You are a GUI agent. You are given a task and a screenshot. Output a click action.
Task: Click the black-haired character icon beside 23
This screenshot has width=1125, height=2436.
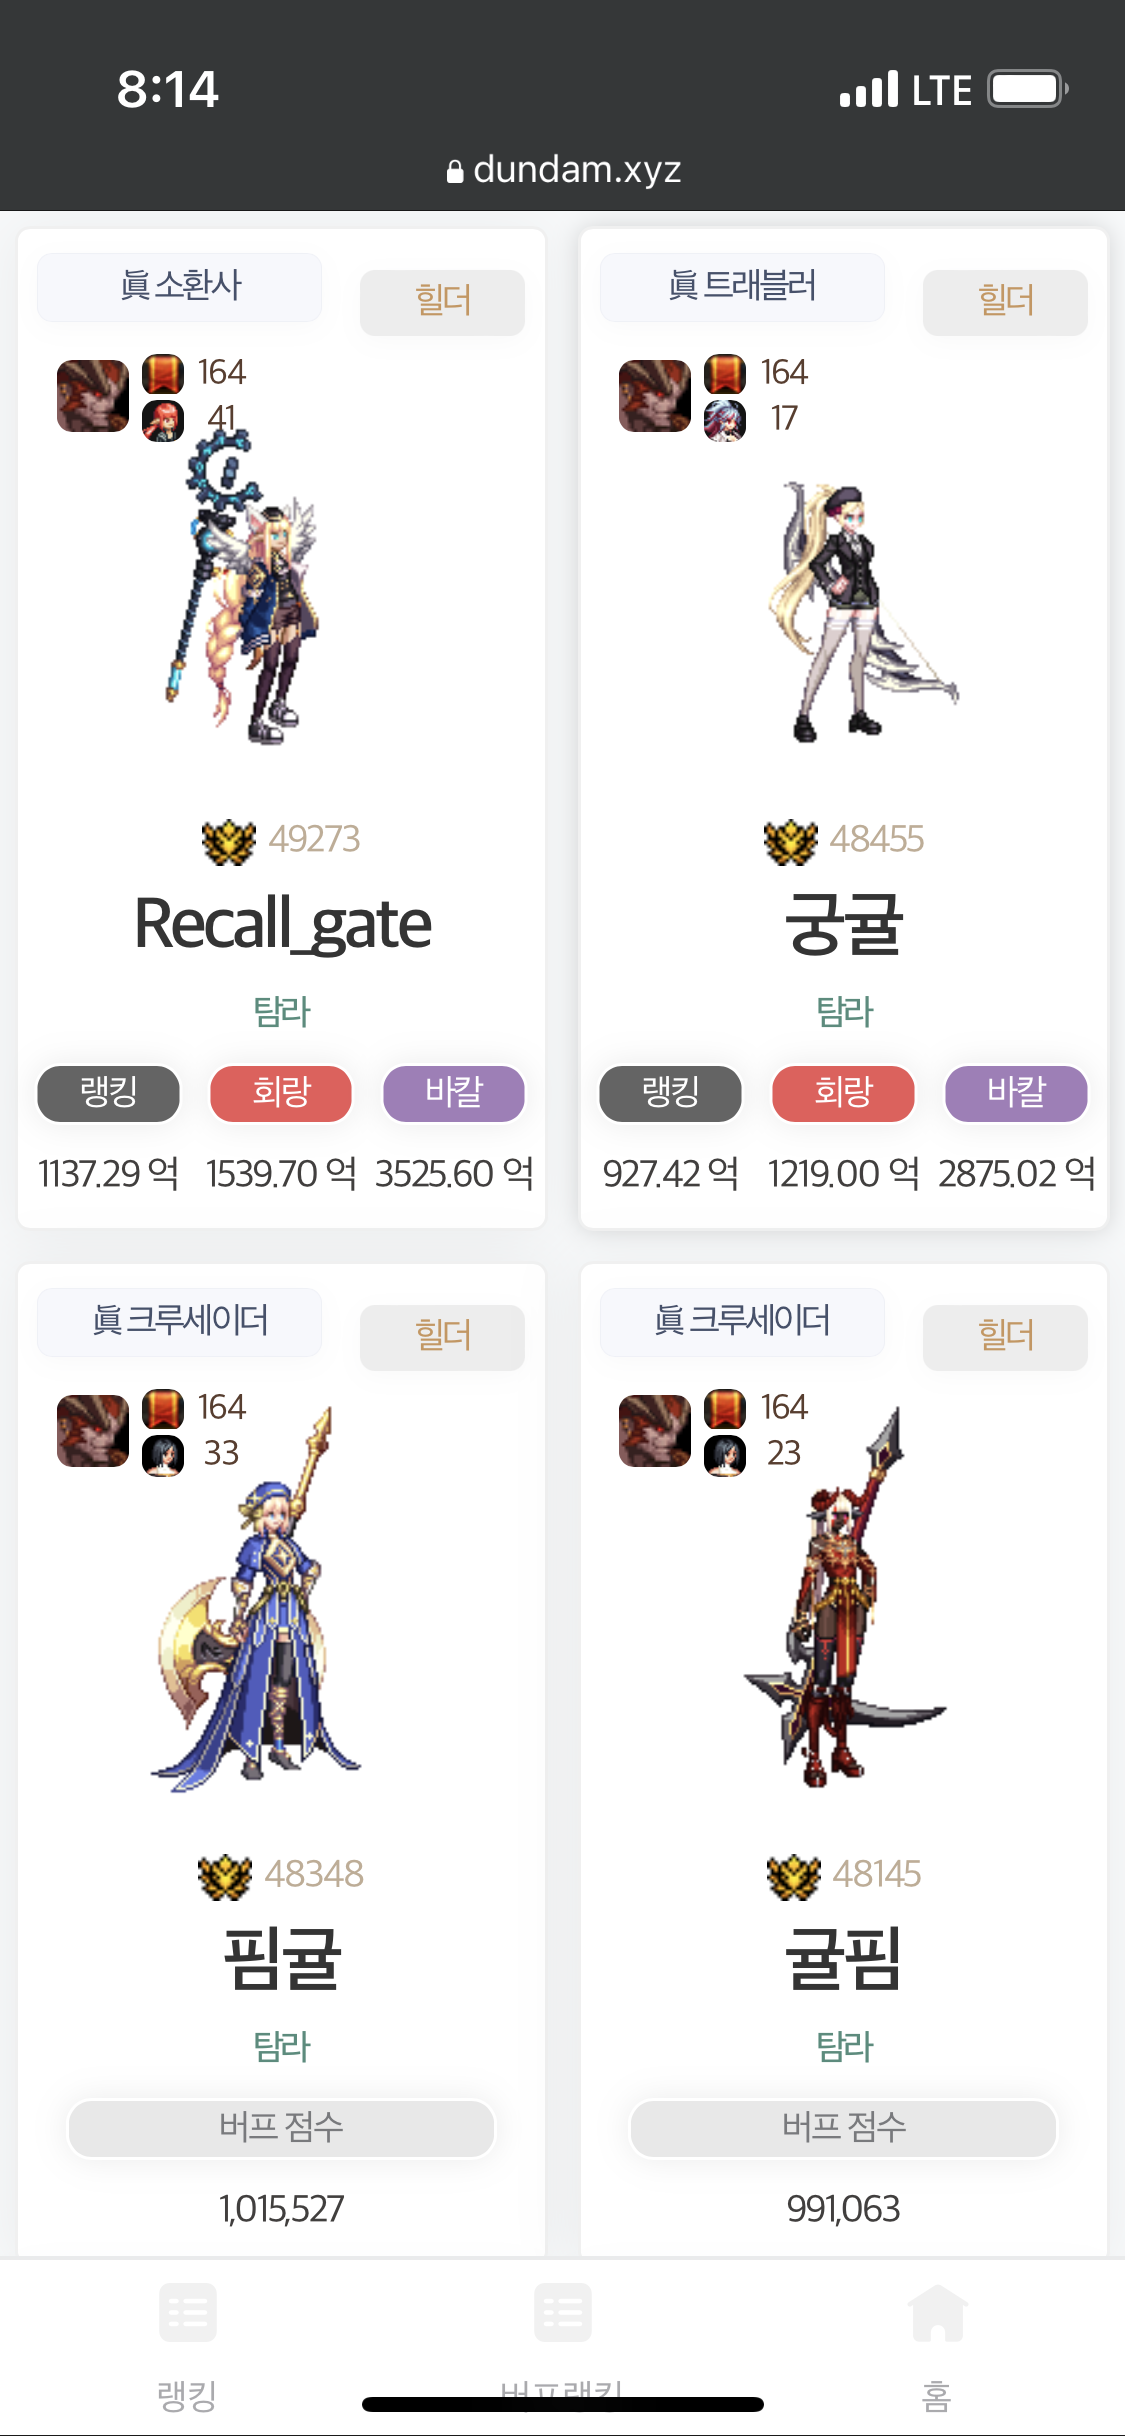(x=725, y=1455)
